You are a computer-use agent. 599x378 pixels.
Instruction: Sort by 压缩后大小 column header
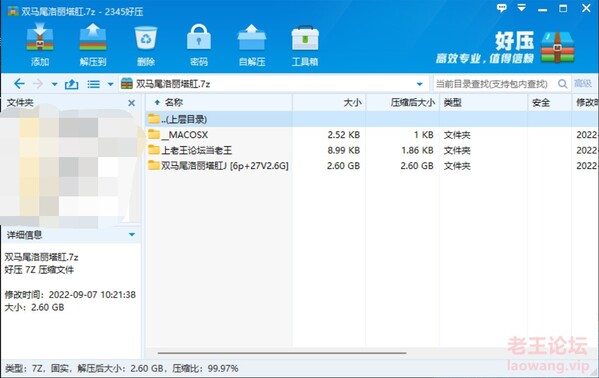point(403,102)
